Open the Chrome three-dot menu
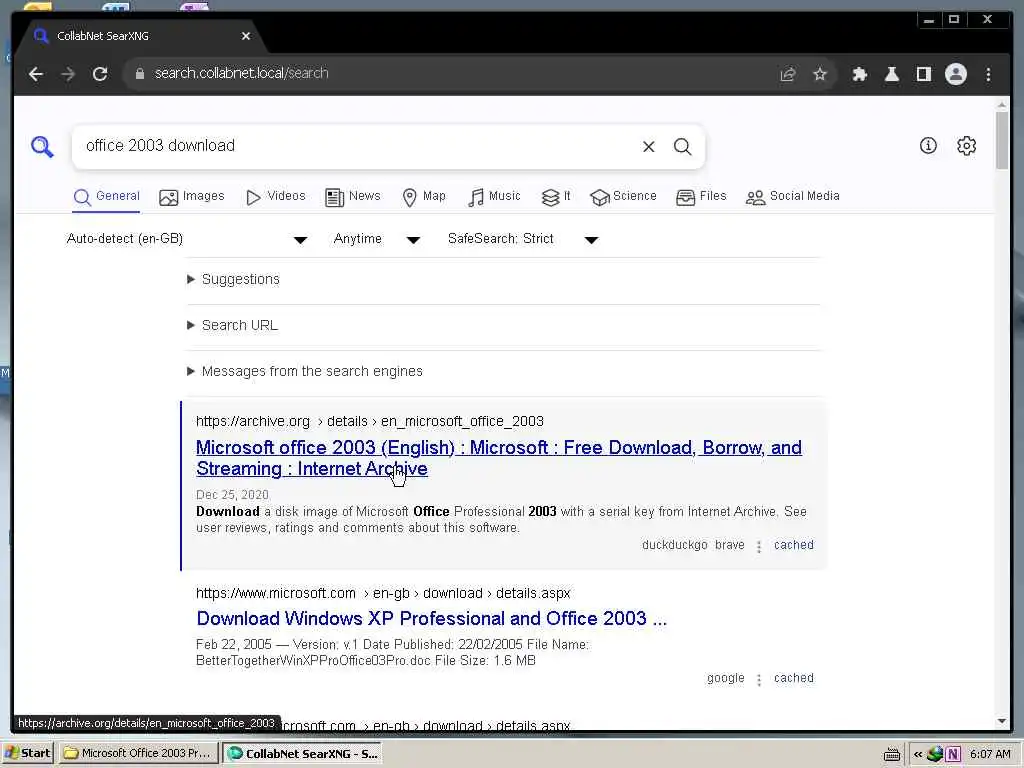Viewport: 1024px width, 768px height. 988,74
